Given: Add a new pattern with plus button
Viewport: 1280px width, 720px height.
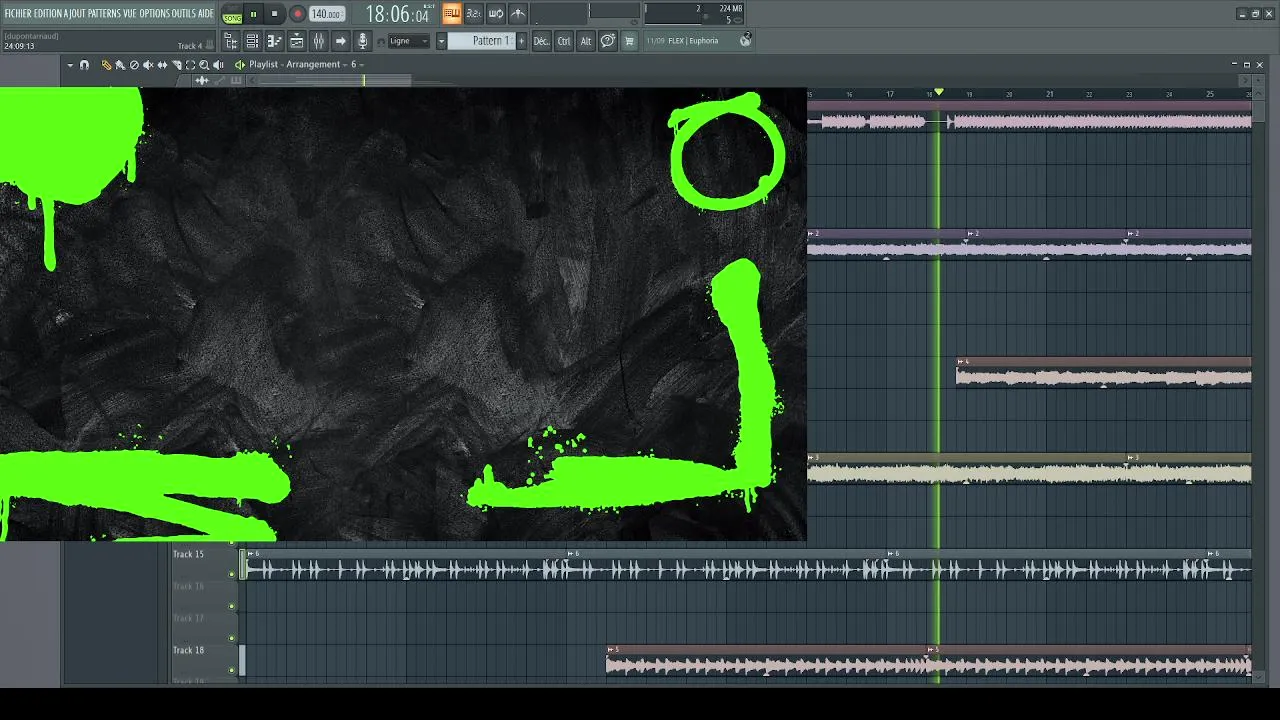Looking at the screenshot, I should tap(521, 41).
